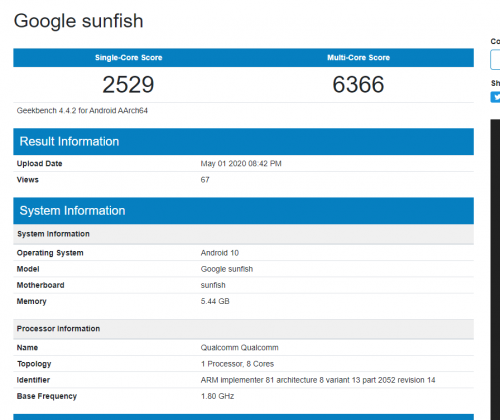Click the Motherboard label

pyautogui.click(x=40, y=285)
